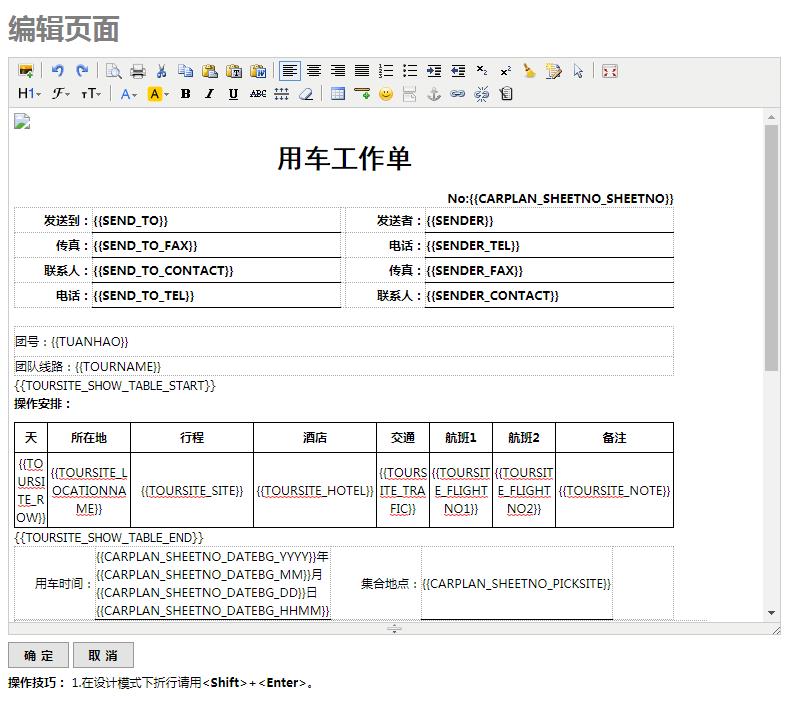This screenshot has width=797, height=702.
Task: Redo the last undone edit
Action: pyautogui.click(x=82, y=71)
